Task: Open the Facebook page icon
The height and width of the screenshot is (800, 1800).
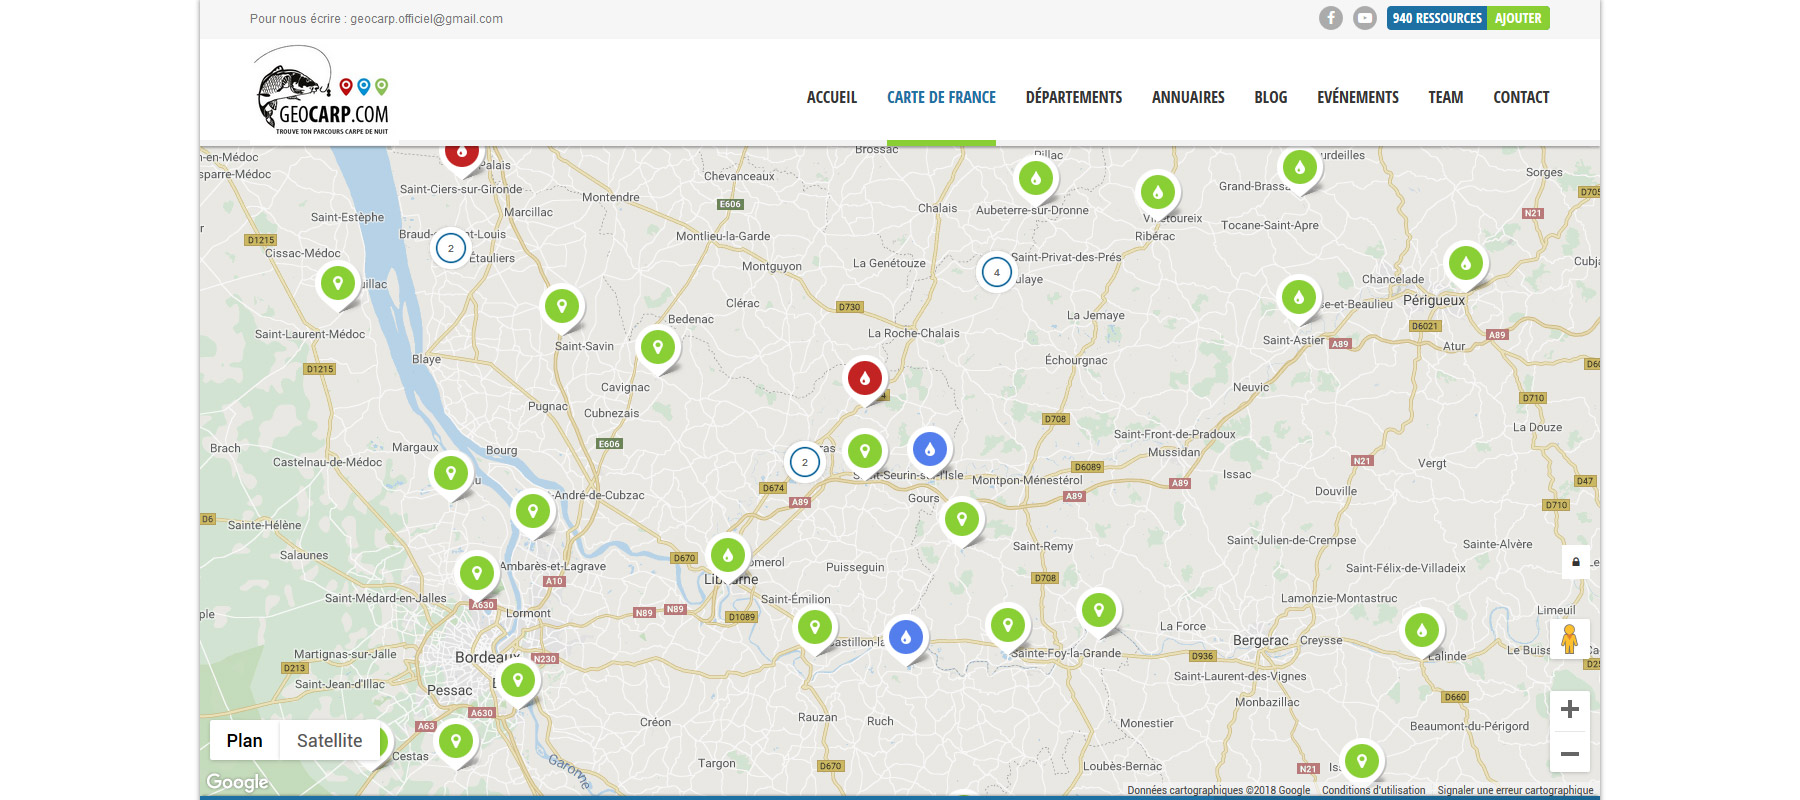Action: click(1330, 18)
